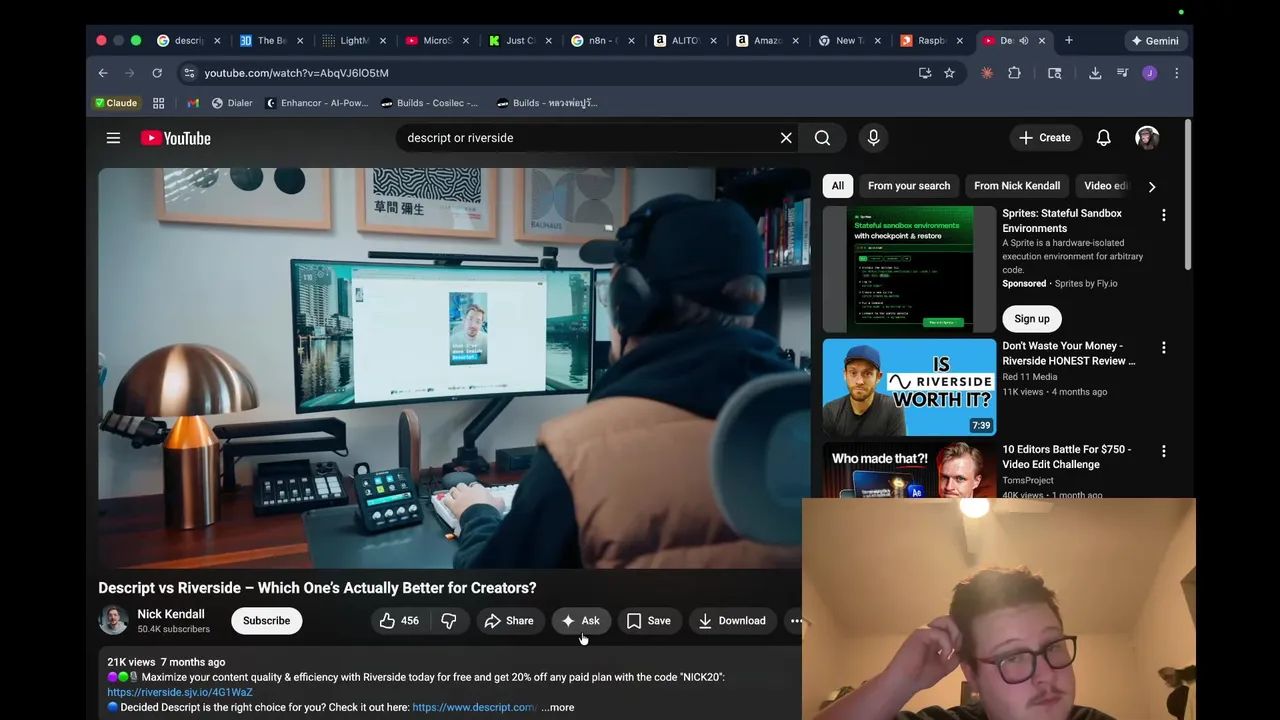Switch to the LightM tab
The height and width of the screenshot is (720, 1280).
tap(354, 41)
